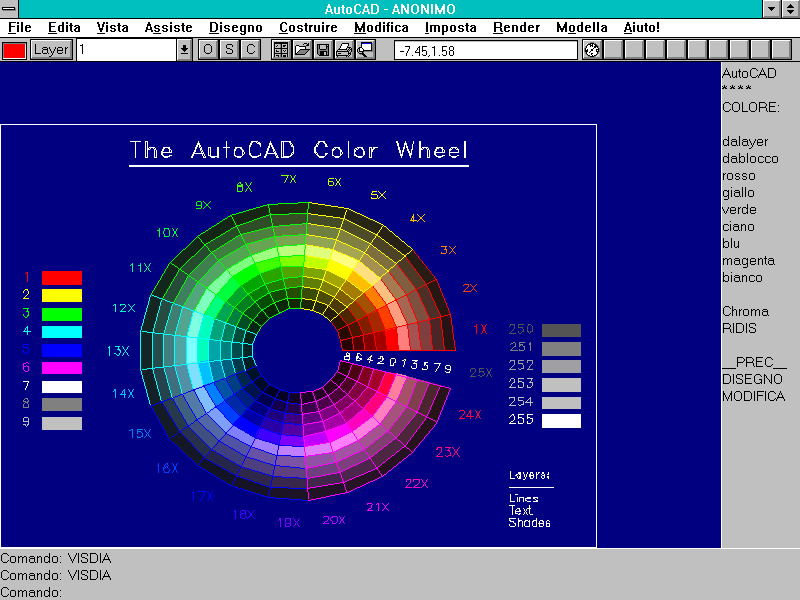Click the toolbox grid icon
The image size is (800, 600).
coord(281,50)
